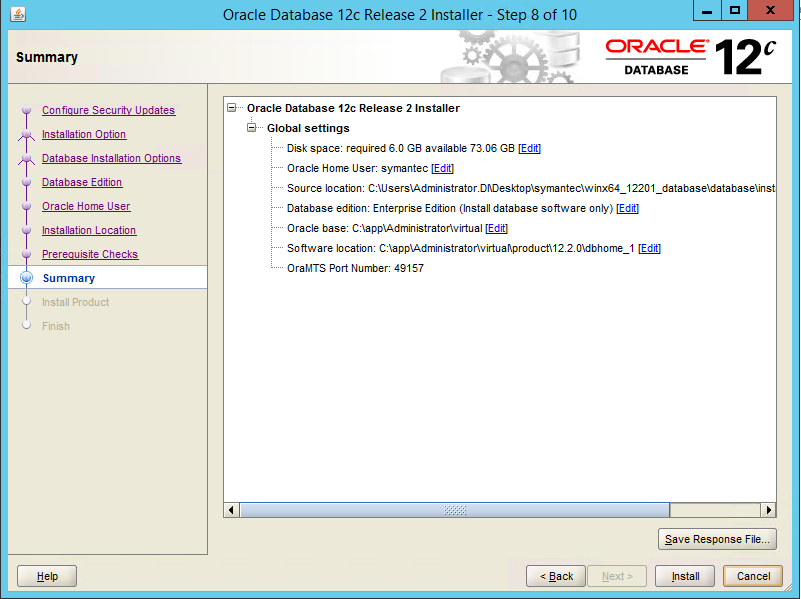The height and width of the screenshot is (599, 801).
Task: Click the Summary step bullet icon
Action: [27, 278]
